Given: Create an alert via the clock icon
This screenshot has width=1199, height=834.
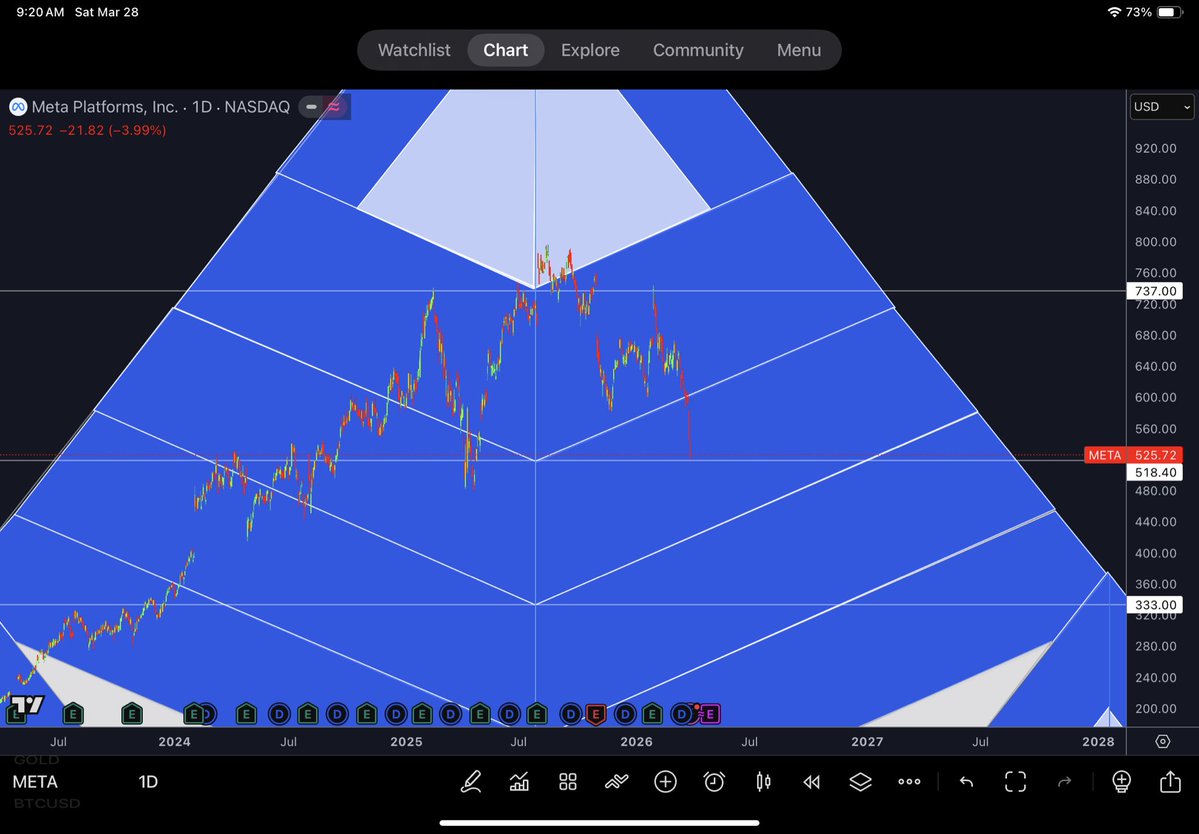Looking at the screenshot, I should point(713,781).
